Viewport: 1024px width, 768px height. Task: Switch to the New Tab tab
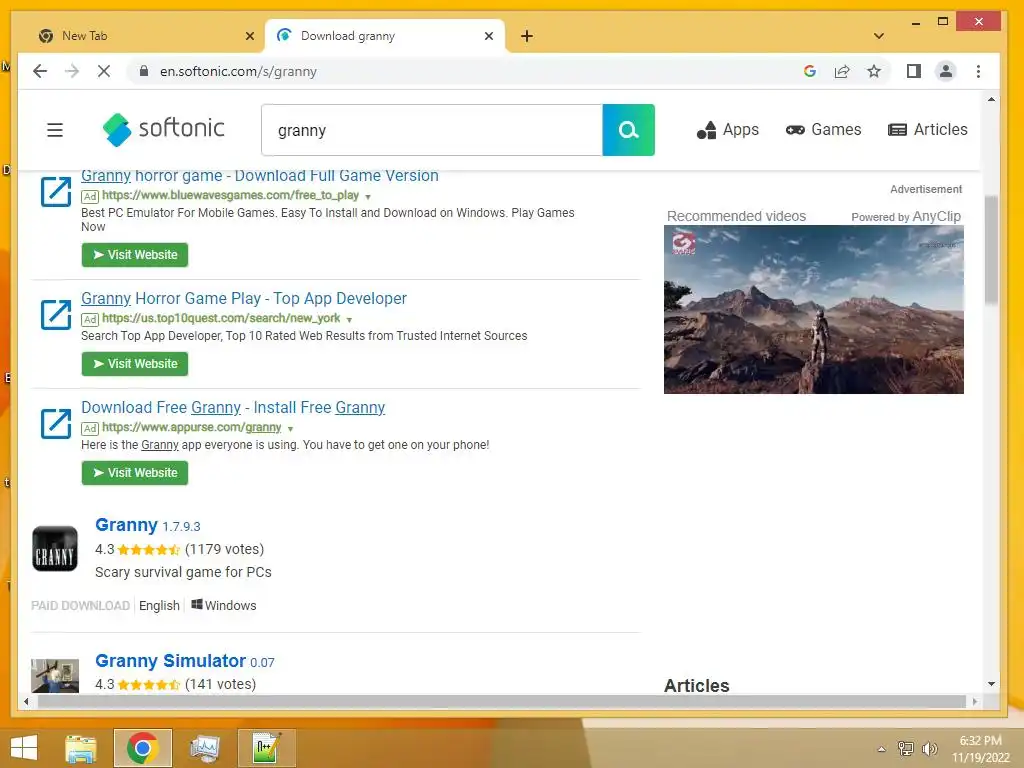tap(146, 36)
